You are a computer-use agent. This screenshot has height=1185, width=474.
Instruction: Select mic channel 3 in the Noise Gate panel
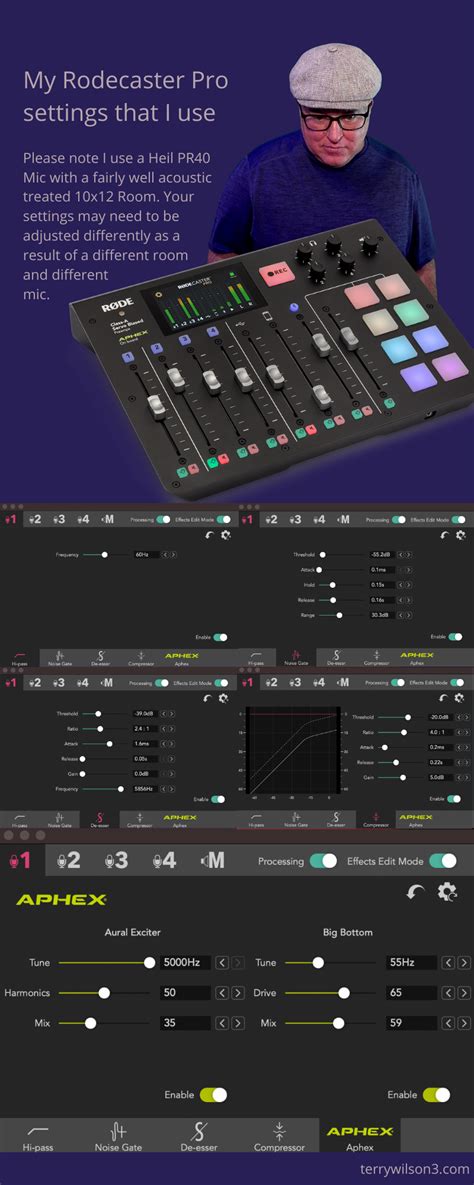(296, 520)
